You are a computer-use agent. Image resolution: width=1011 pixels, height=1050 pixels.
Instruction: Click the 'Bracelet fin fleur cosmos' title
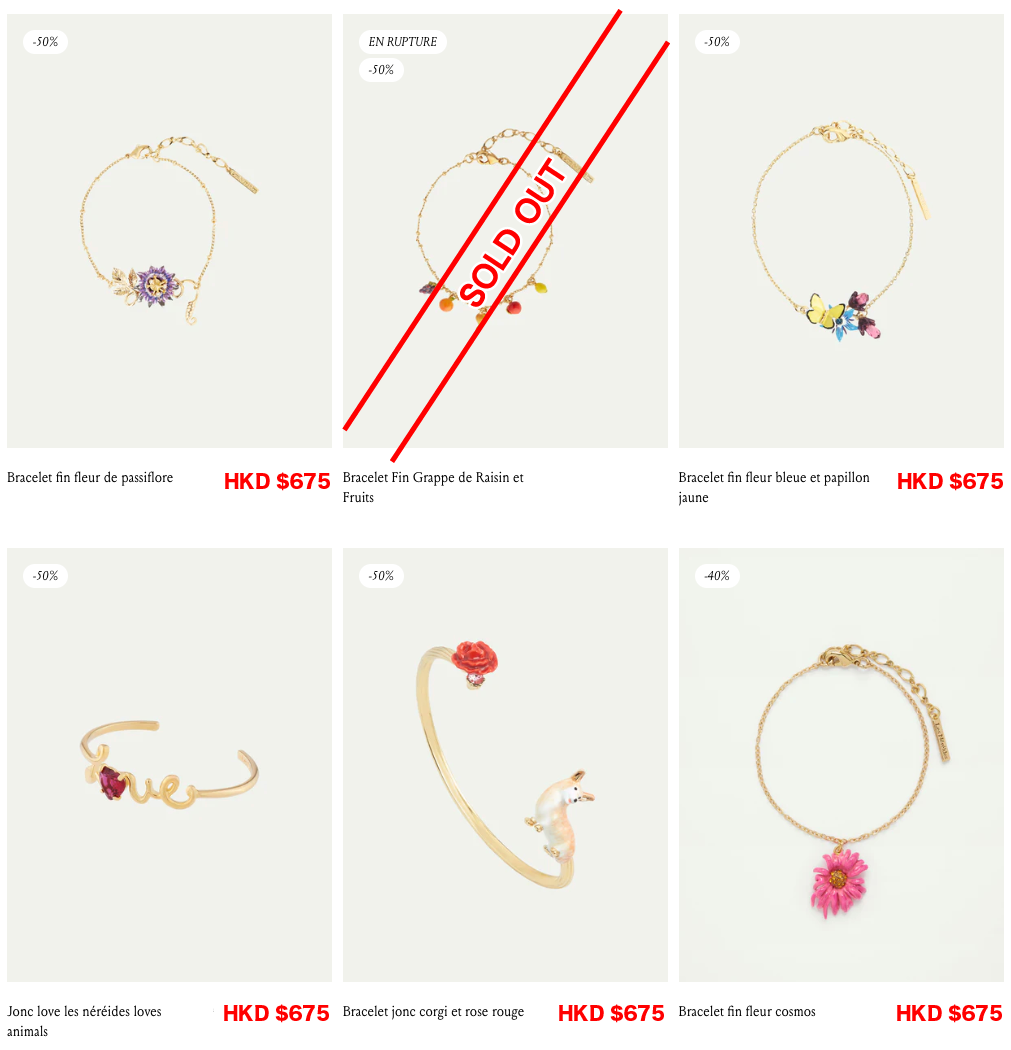tap(747, 1011)
